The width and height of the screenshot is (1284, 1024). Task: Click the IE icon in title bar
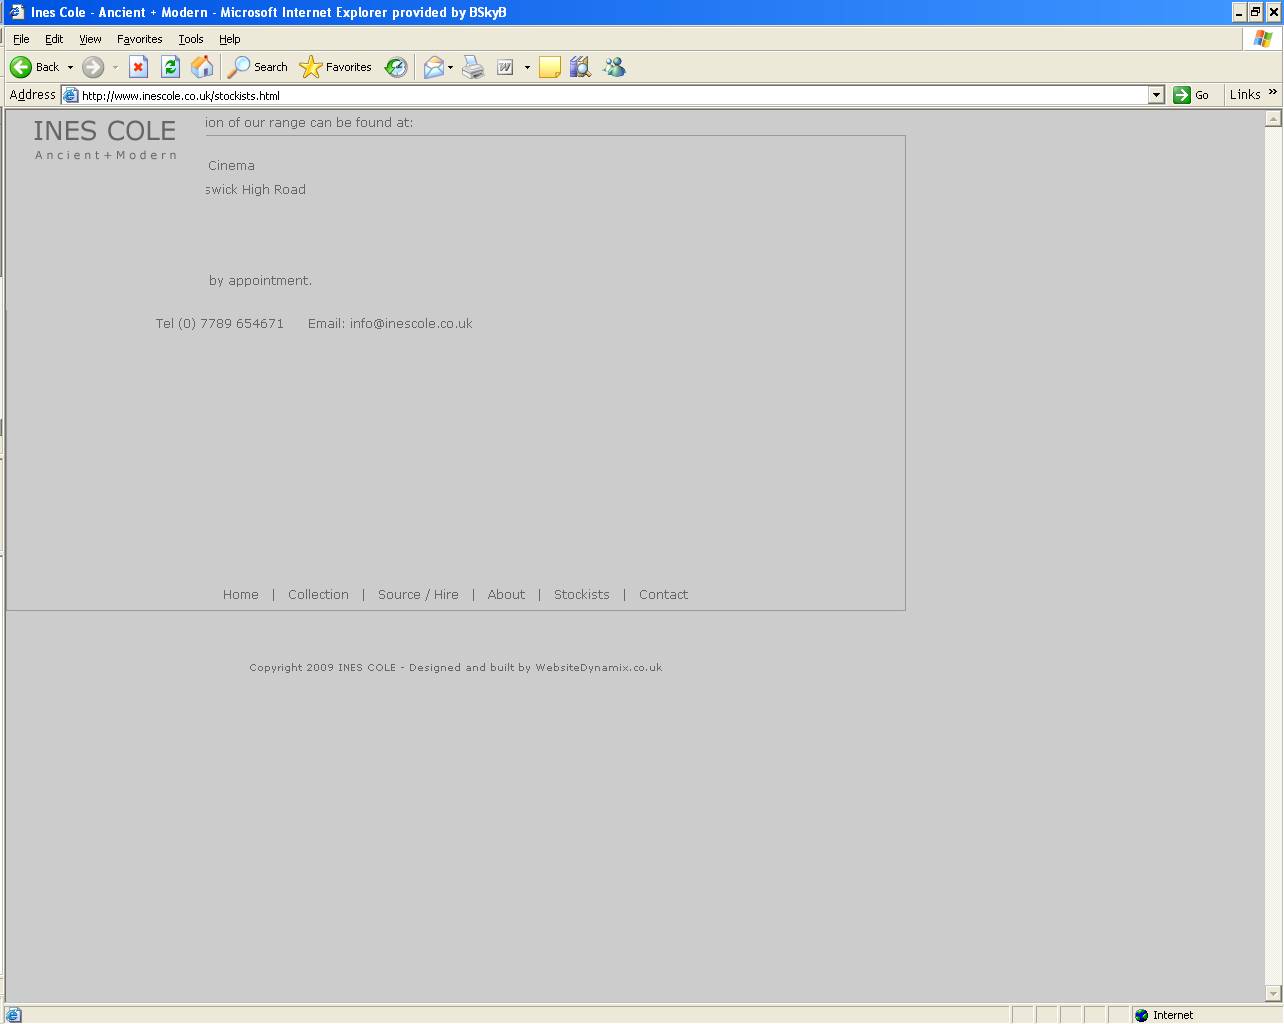click(x=16, y=12)
